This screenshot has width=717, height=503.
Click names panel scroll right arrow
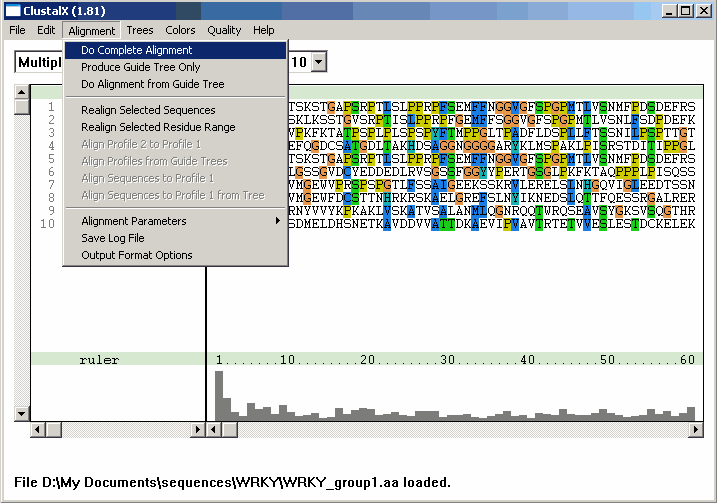tap(198, 430)
